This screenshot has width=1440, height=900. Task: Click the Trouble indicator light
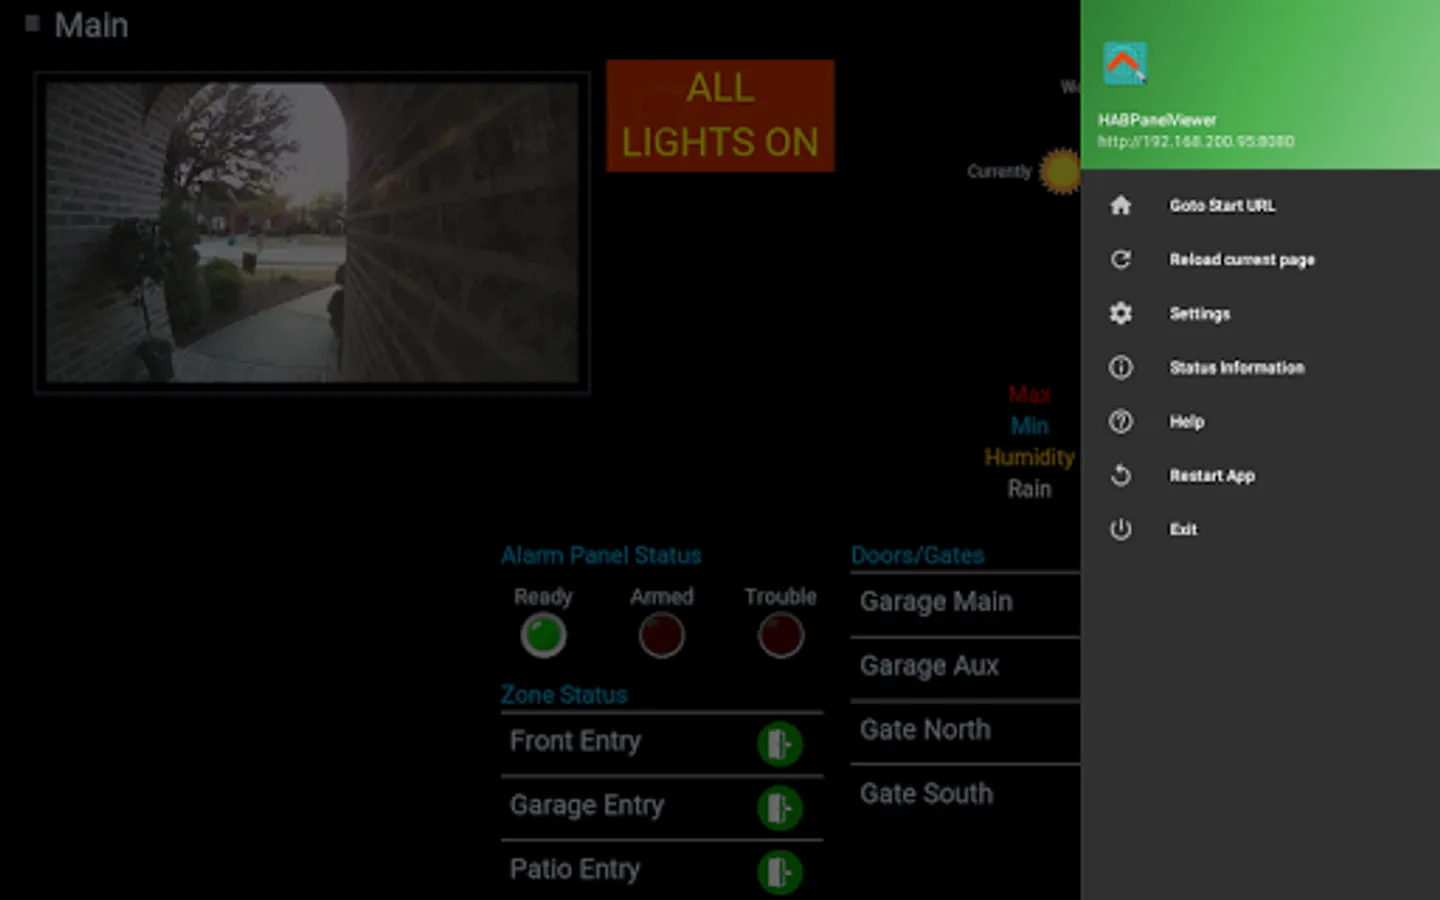[x=780, y=635]
